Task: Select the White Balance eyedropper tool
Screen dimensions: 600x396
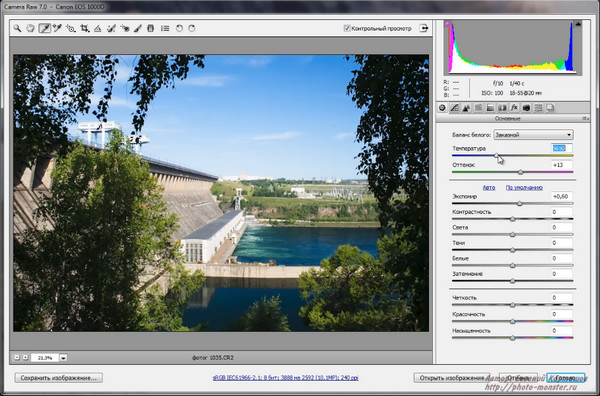Action: tap(44, 28)
